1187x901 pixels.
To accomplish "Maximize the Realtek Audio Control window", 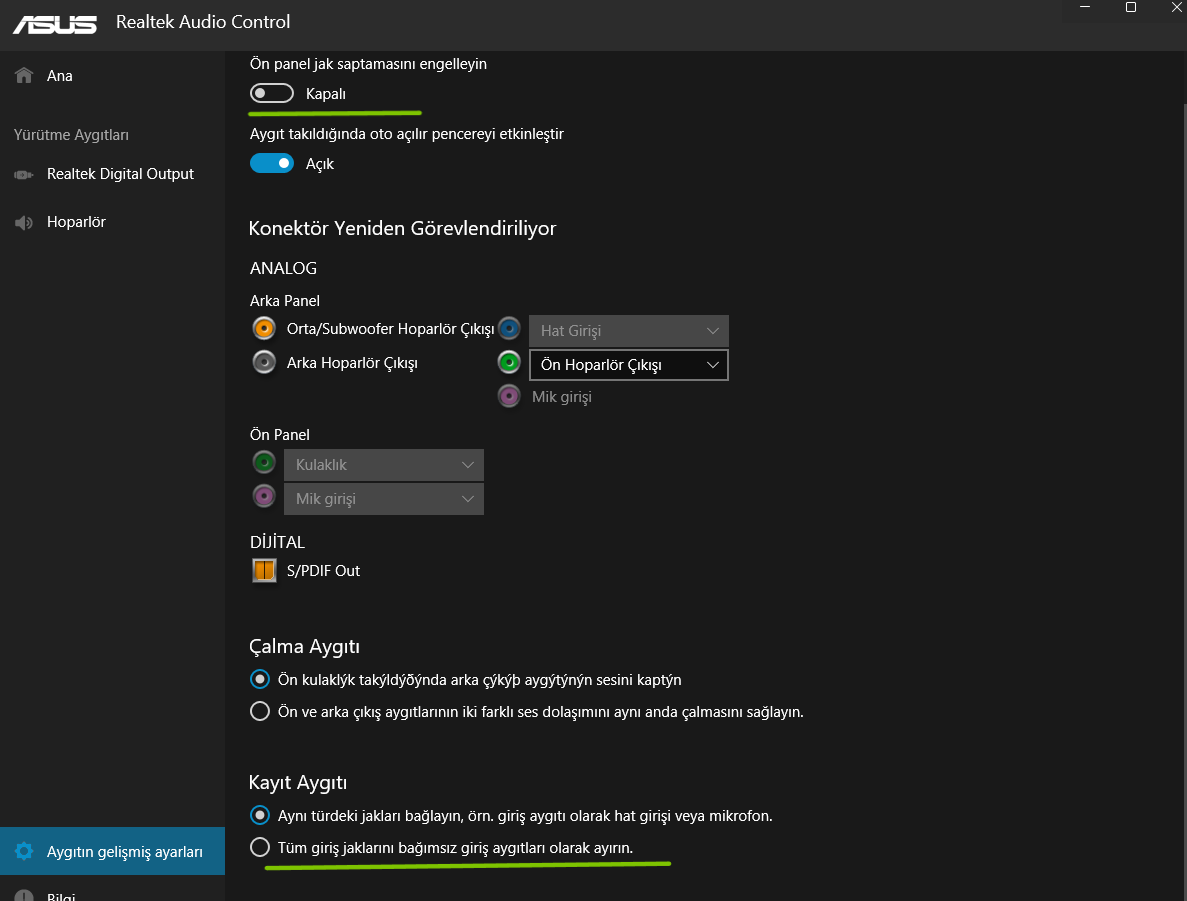I will pyautogui.click(x=1131, y=8).
